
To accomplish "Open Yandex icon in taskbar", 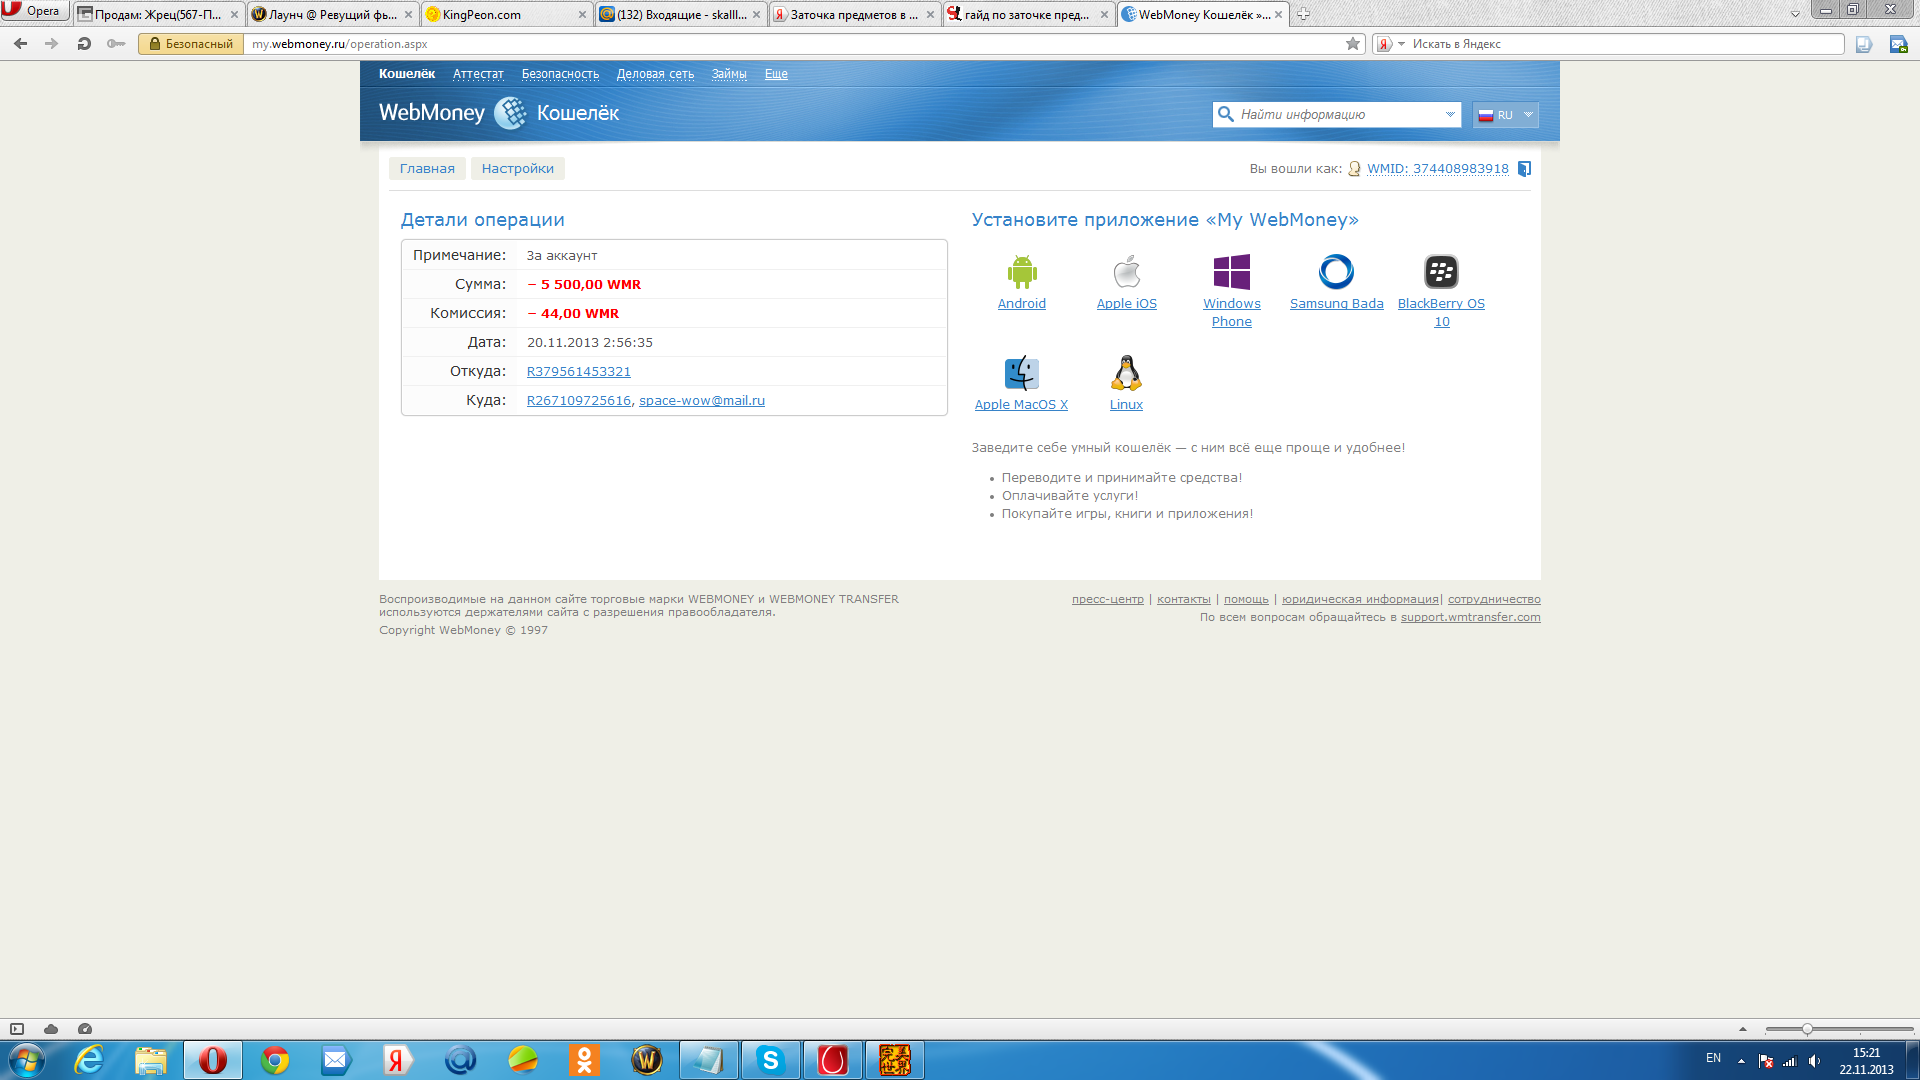I will [x=398, y=1060].
